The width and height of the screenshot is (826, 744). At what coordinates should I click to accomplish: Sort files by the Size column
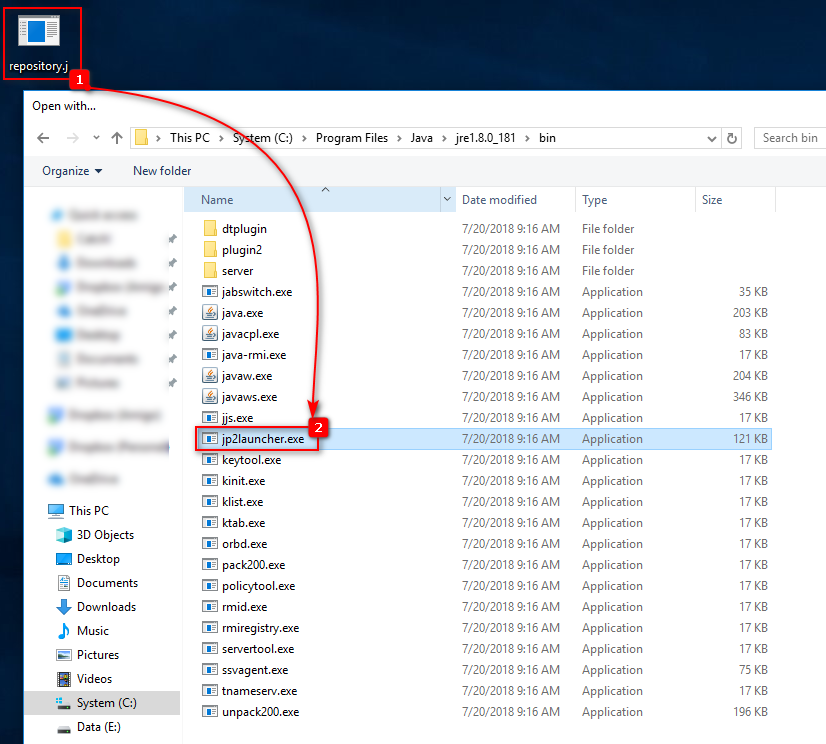[712, 200]
